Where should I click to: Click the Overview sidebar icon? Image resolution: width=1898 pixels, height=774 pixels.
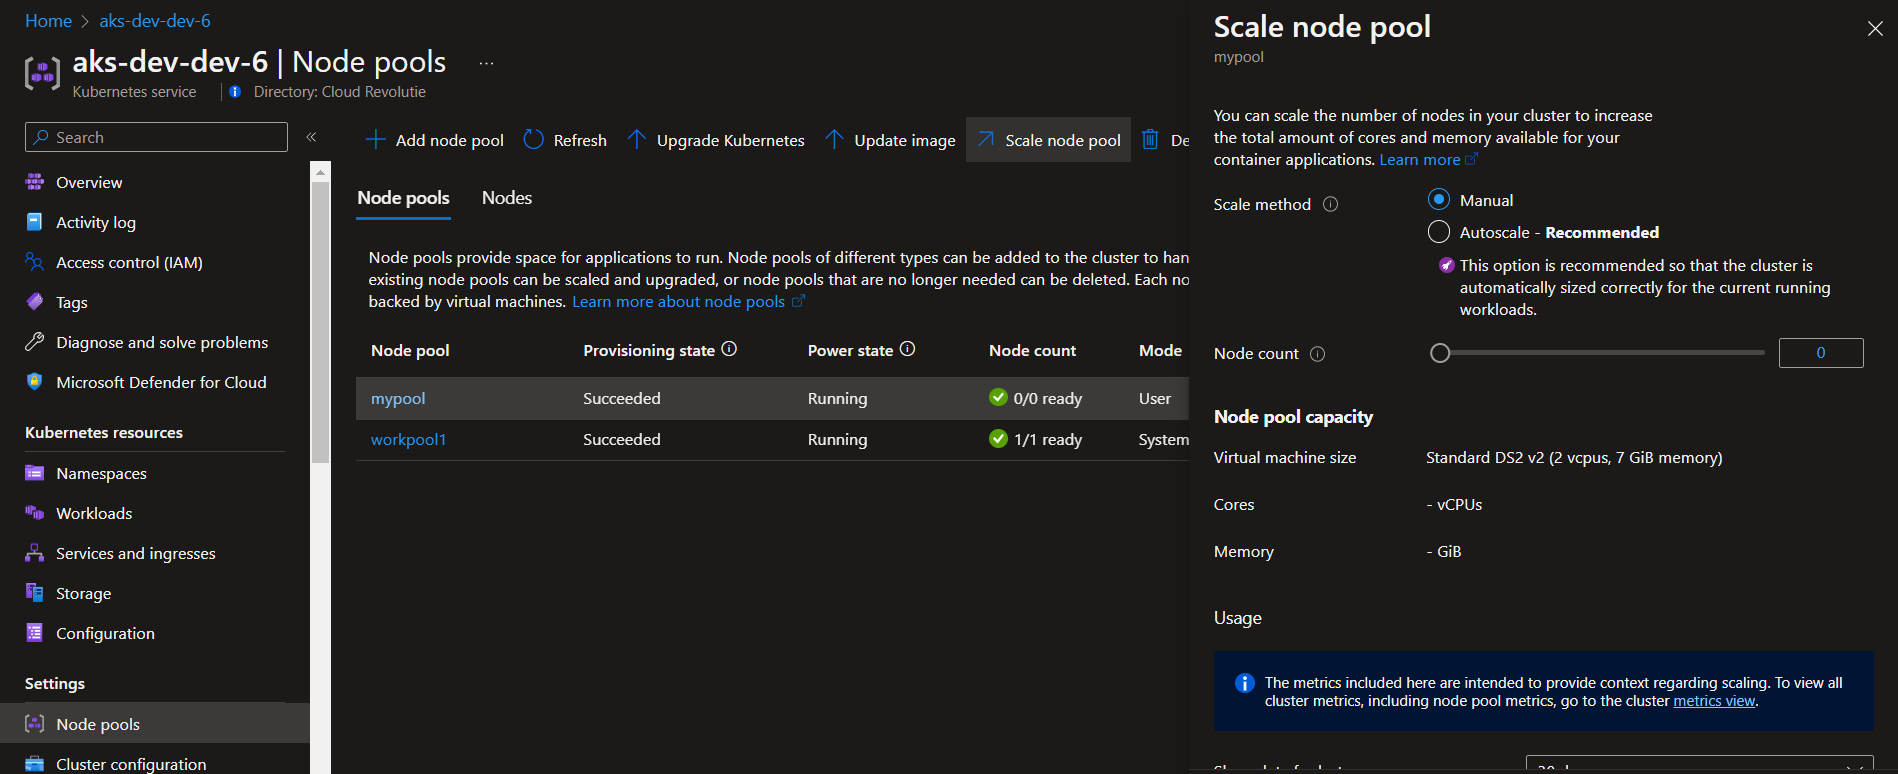(35, 182)
